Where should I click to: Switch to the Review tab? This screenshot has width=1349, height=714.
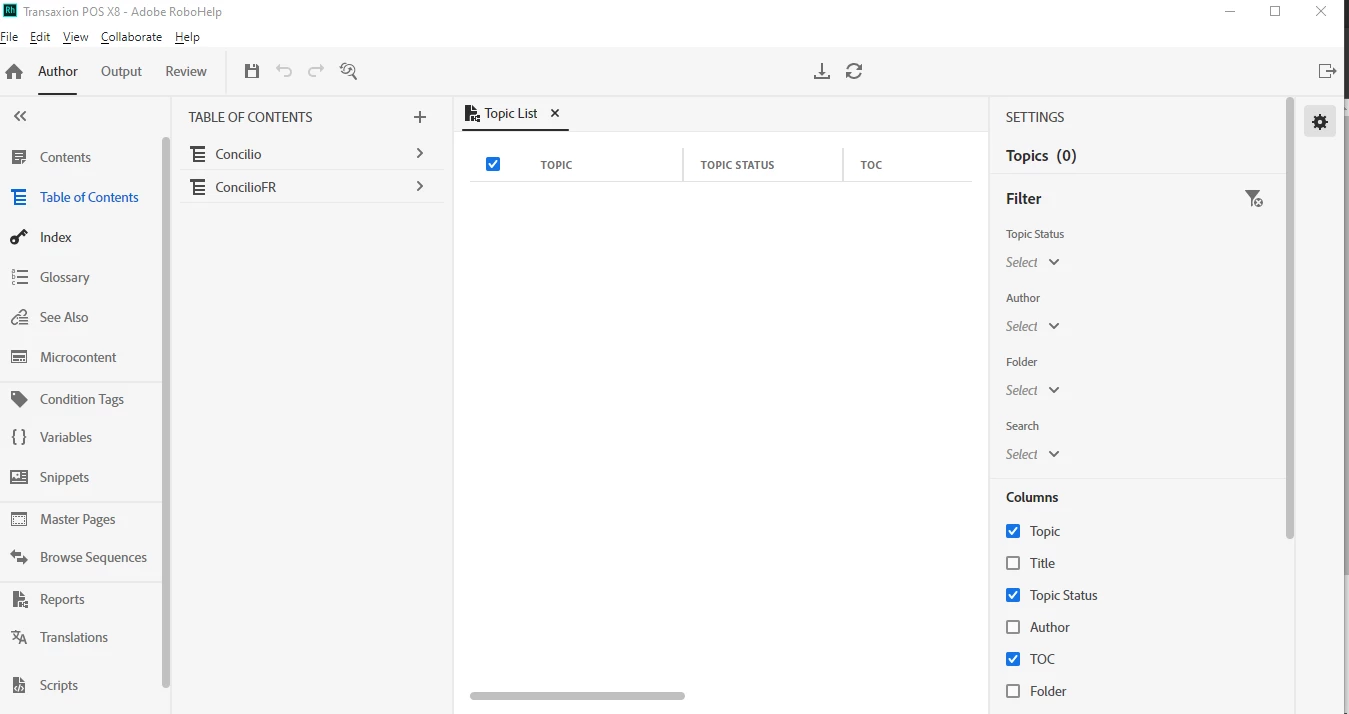[186, 71]
